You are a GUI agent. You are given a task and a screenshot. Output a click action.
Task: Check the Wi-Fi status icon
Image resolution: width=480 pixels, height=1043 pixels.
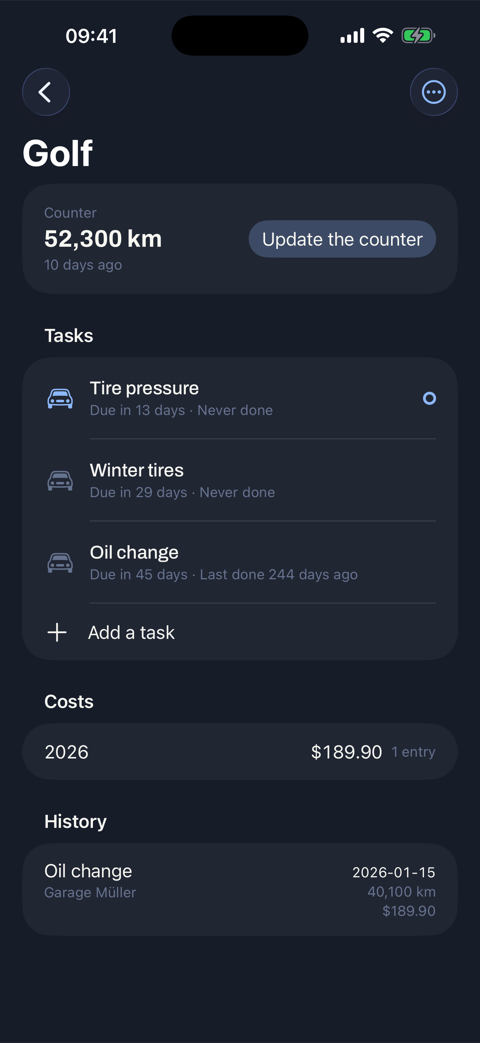point(382,35)
